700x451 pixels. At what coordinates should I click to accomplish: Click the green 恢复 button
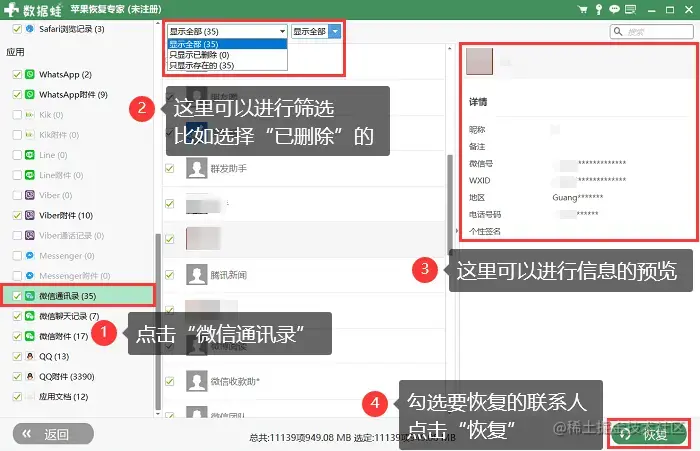pyautogui.click(x=648, y=434)
